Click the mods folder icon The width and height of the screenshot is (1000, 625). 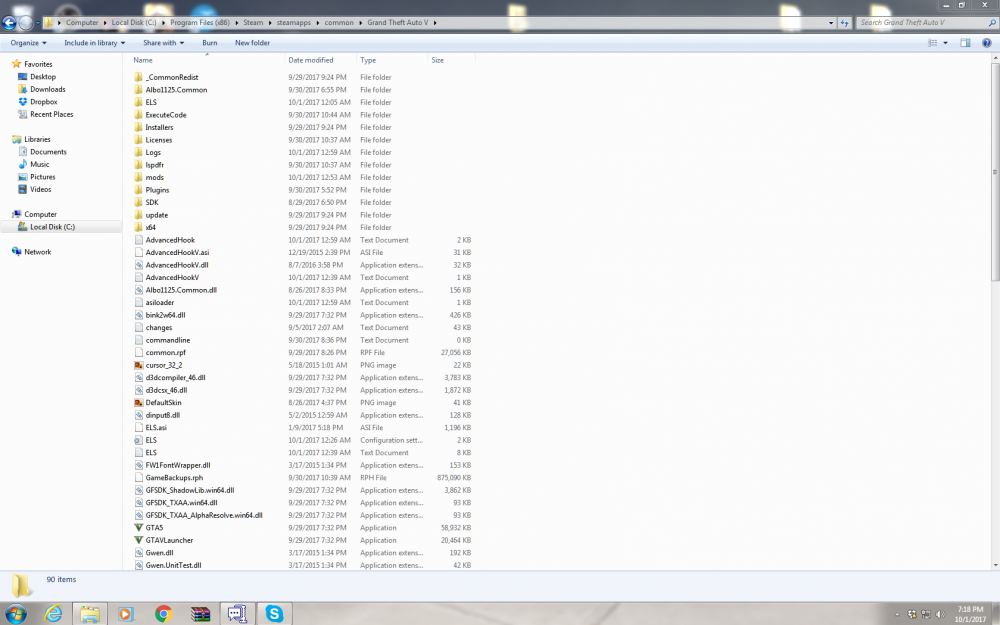(138, 177)
